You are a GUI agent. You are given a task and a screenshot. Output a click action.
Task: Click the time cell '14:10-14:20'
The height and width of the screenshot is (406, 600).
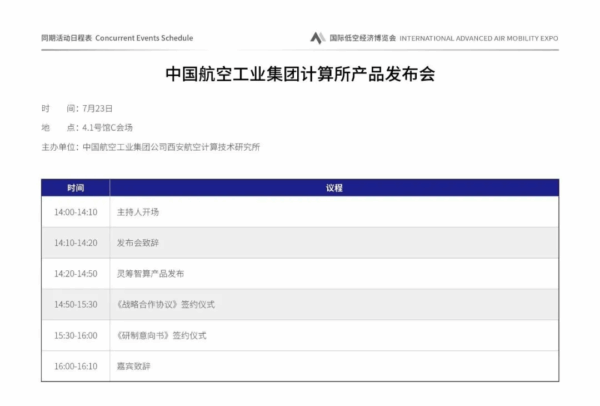pyautogui.click(x=76, y=243)
